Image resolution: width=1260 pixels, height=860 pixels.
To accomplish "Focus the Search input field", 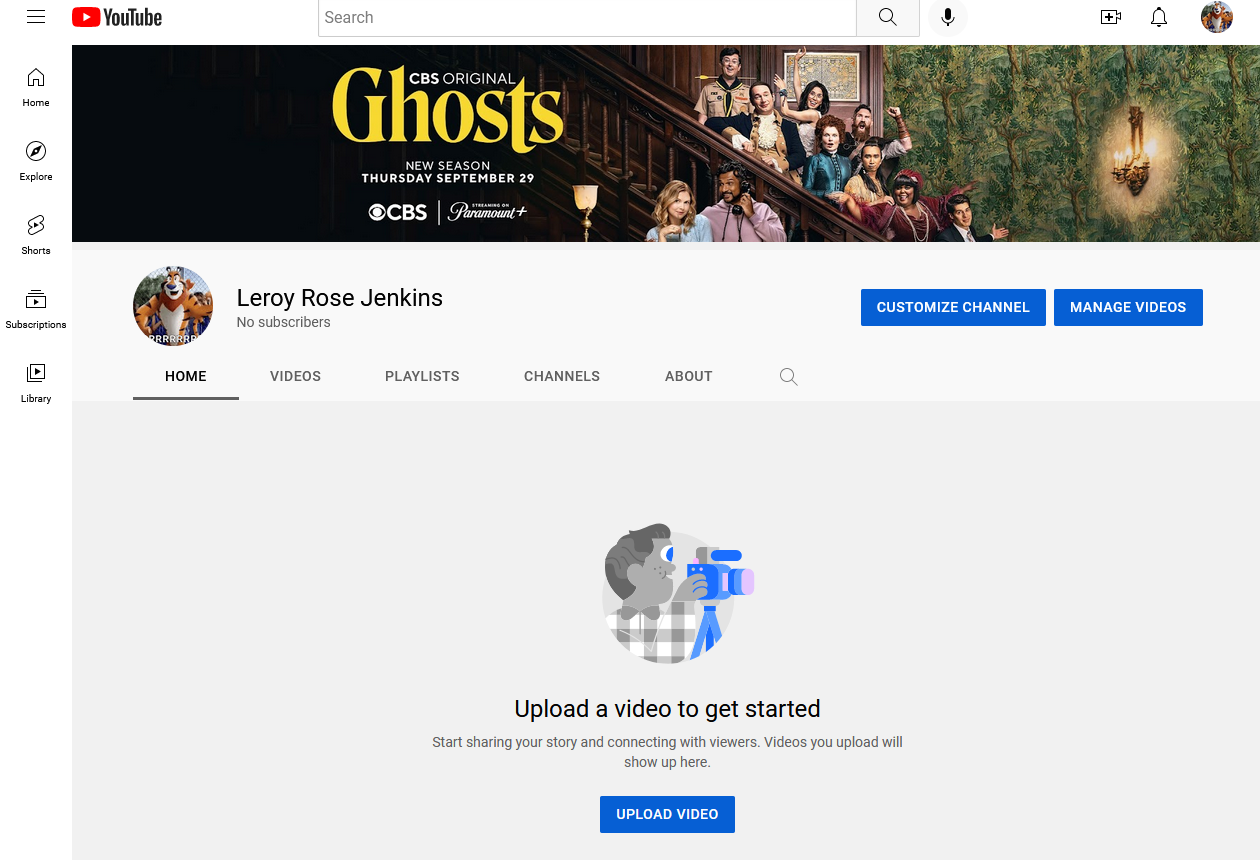I will pos(587,17).
